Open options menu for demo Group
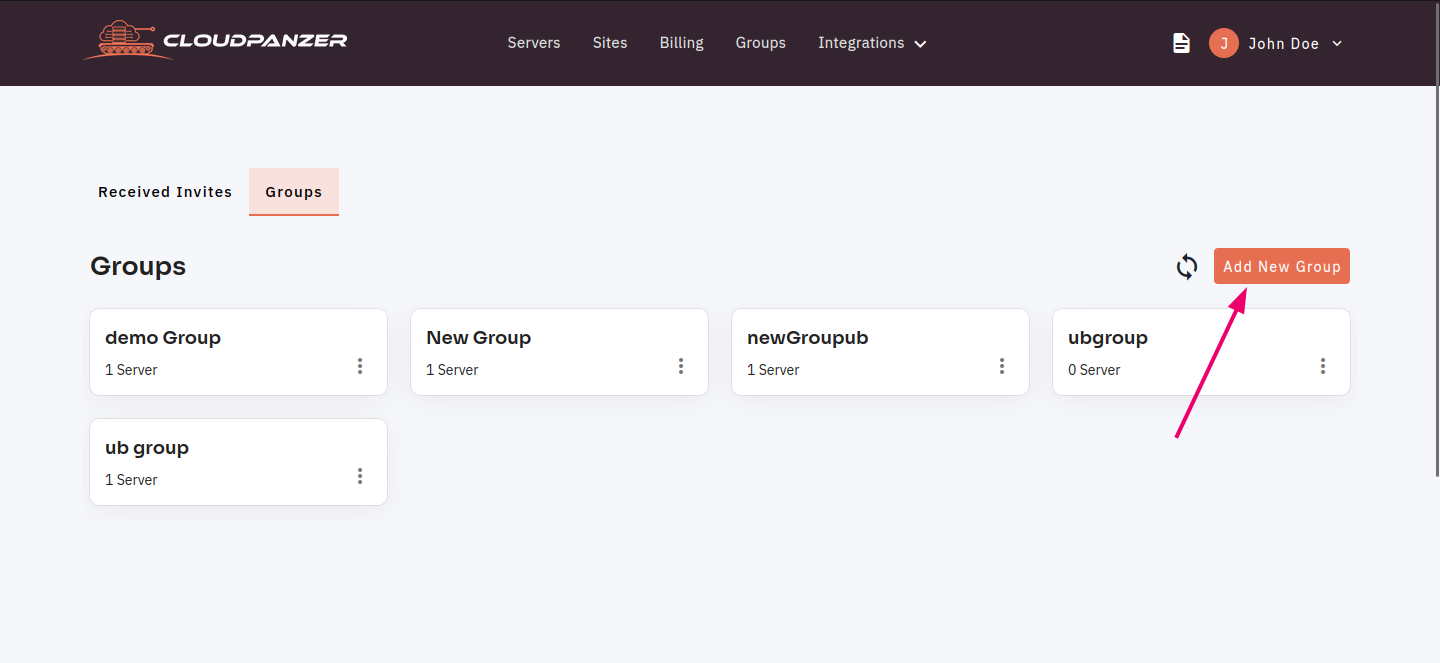The image size is (1440, 663). point(360,366)
